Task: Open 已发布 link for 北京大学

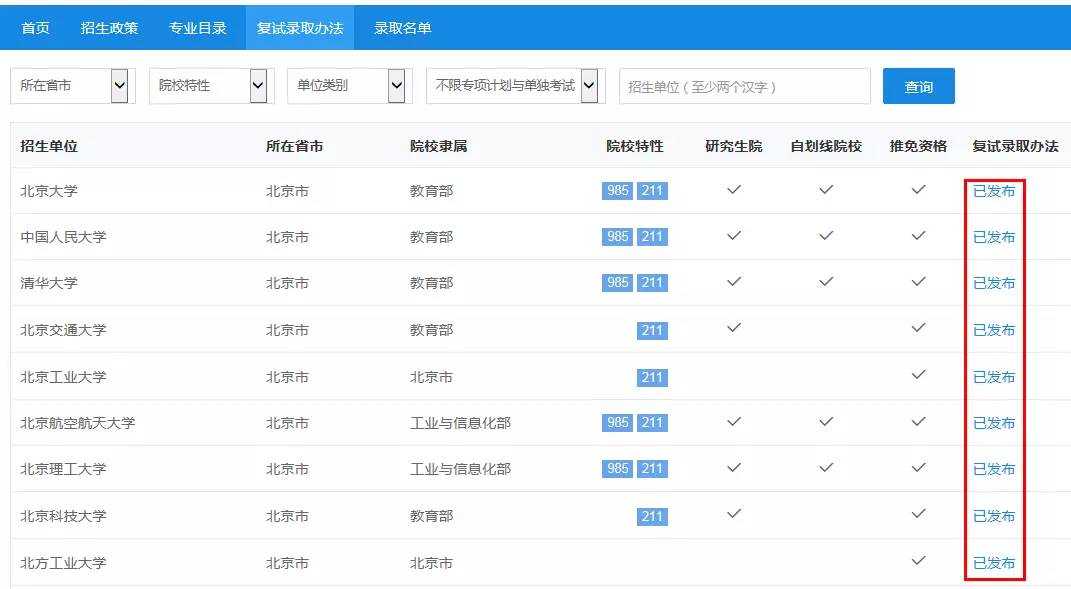Action: (994, 191)
